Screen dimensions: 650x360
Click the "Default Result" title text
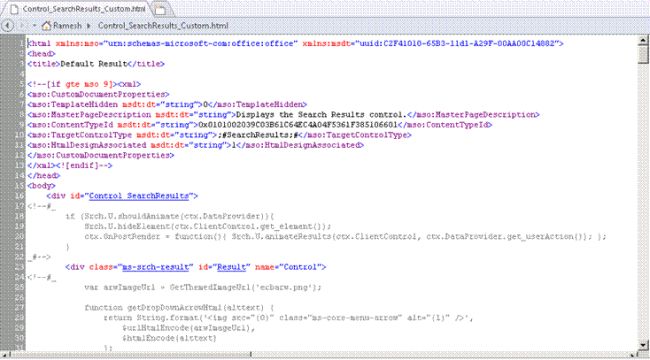(x=94, y=64)
